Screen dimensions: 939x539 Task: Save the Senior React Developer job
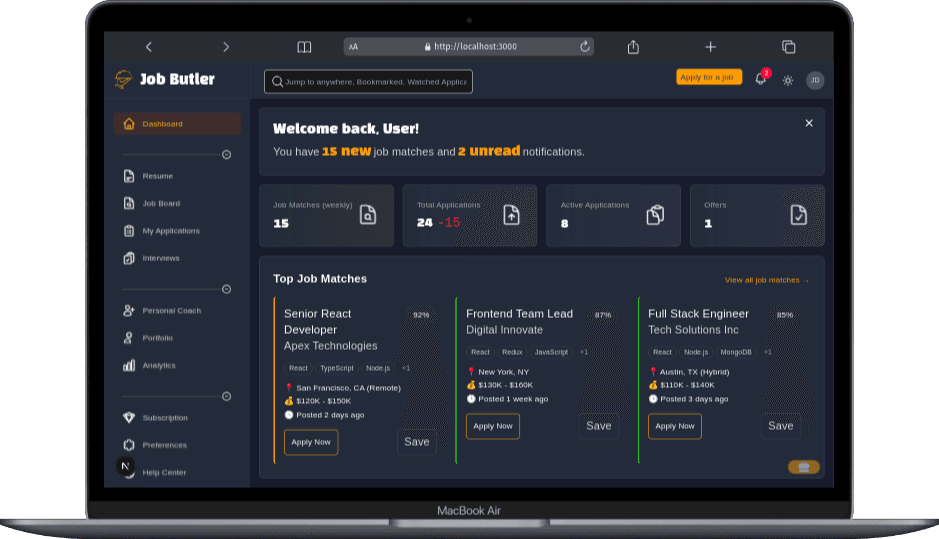[x=417, y=442]
